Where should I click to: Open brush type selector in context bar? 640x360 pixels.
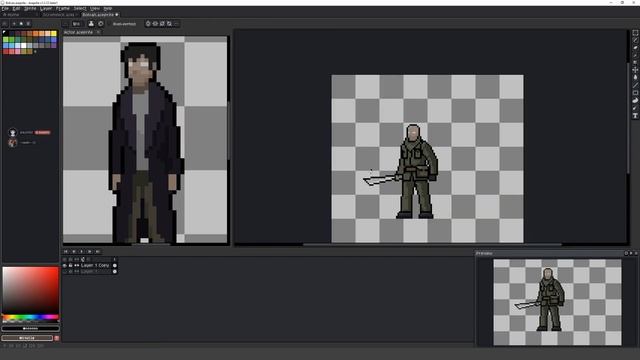[66, 24]
